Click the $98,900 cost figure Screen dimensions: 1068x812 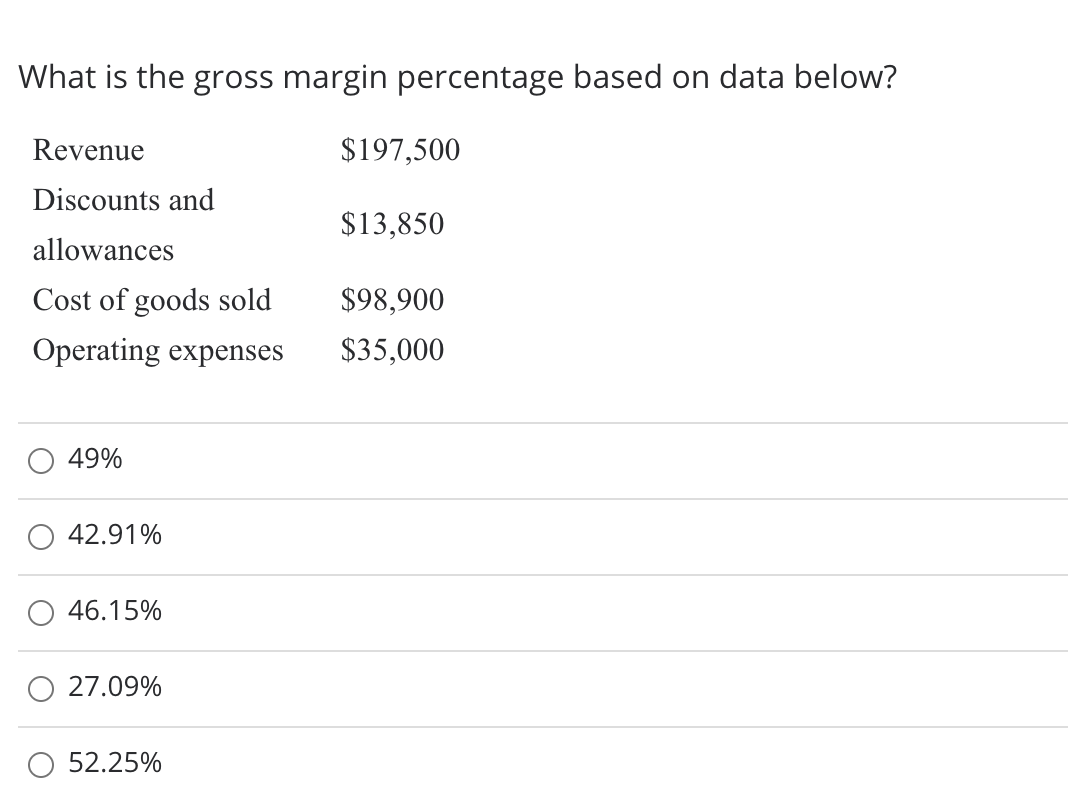392,300
